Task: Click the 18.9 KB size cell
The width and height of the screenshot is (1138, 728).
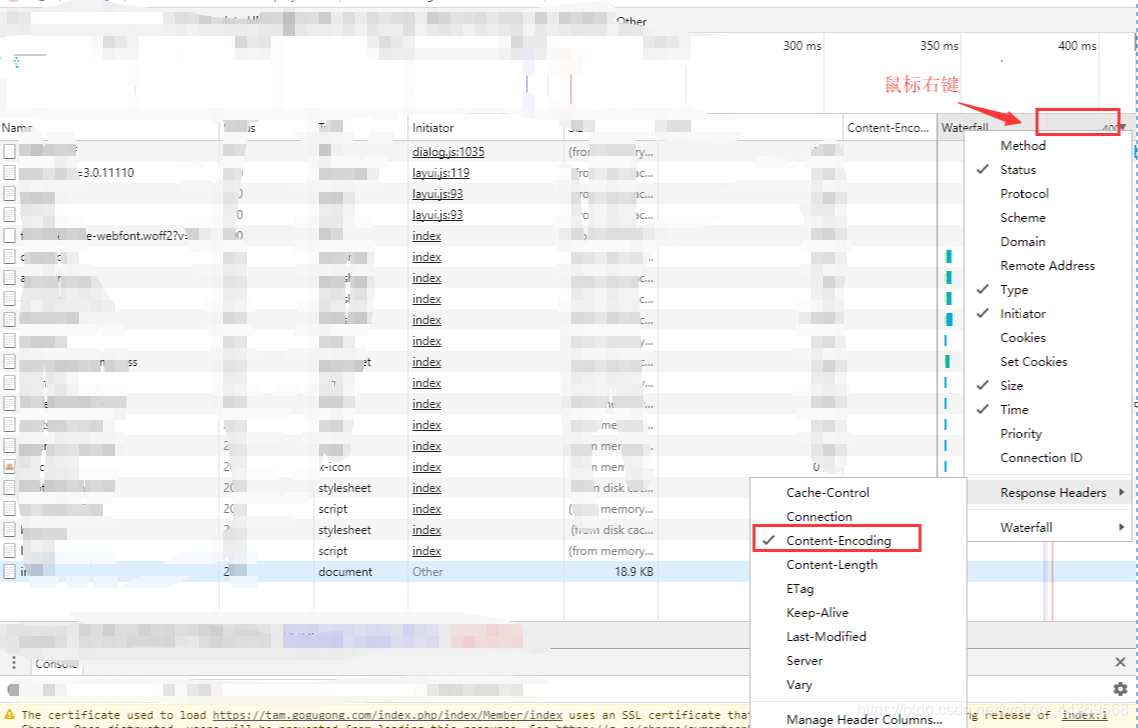Action: (x=634, y=571)
